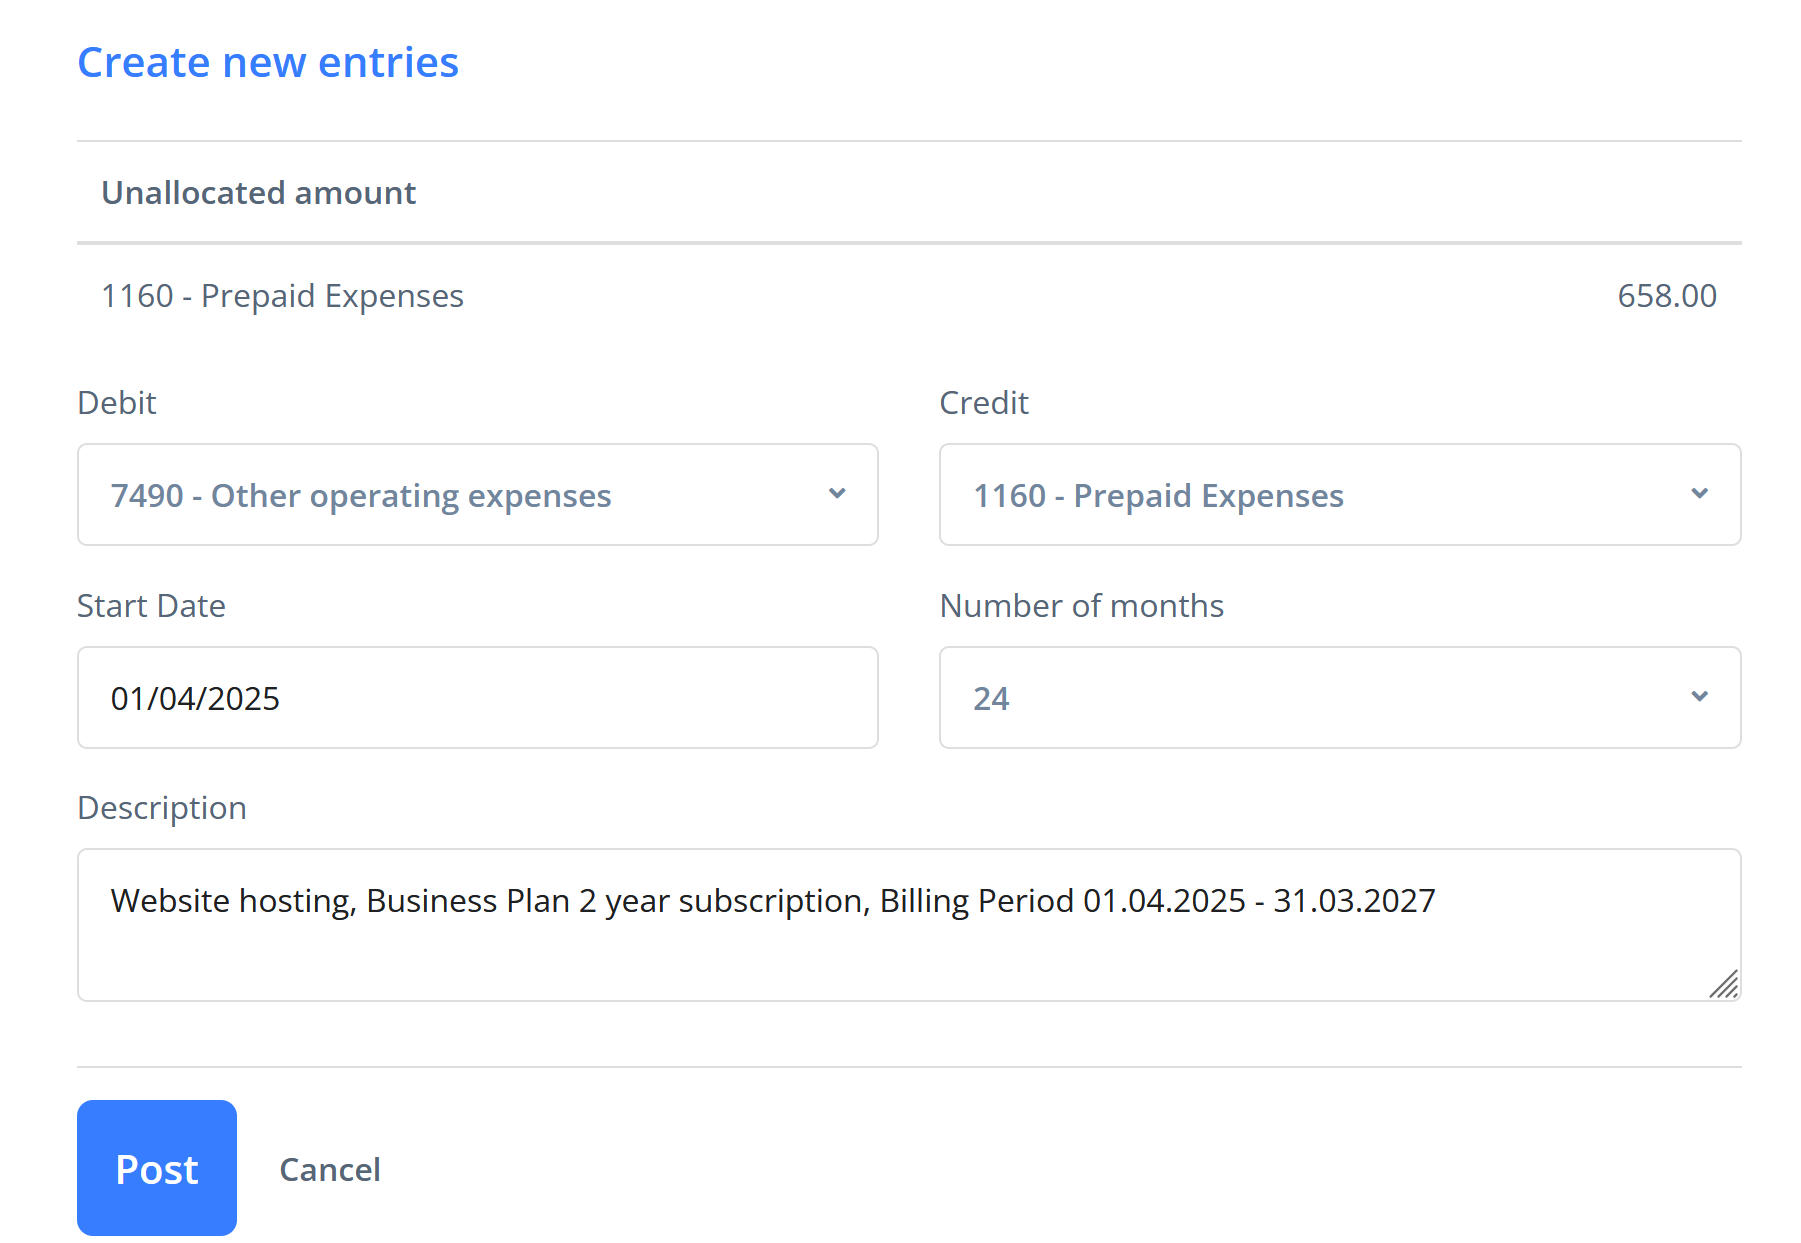
Task: Click the Number of months label
Action: click(x=1082, y=605)
